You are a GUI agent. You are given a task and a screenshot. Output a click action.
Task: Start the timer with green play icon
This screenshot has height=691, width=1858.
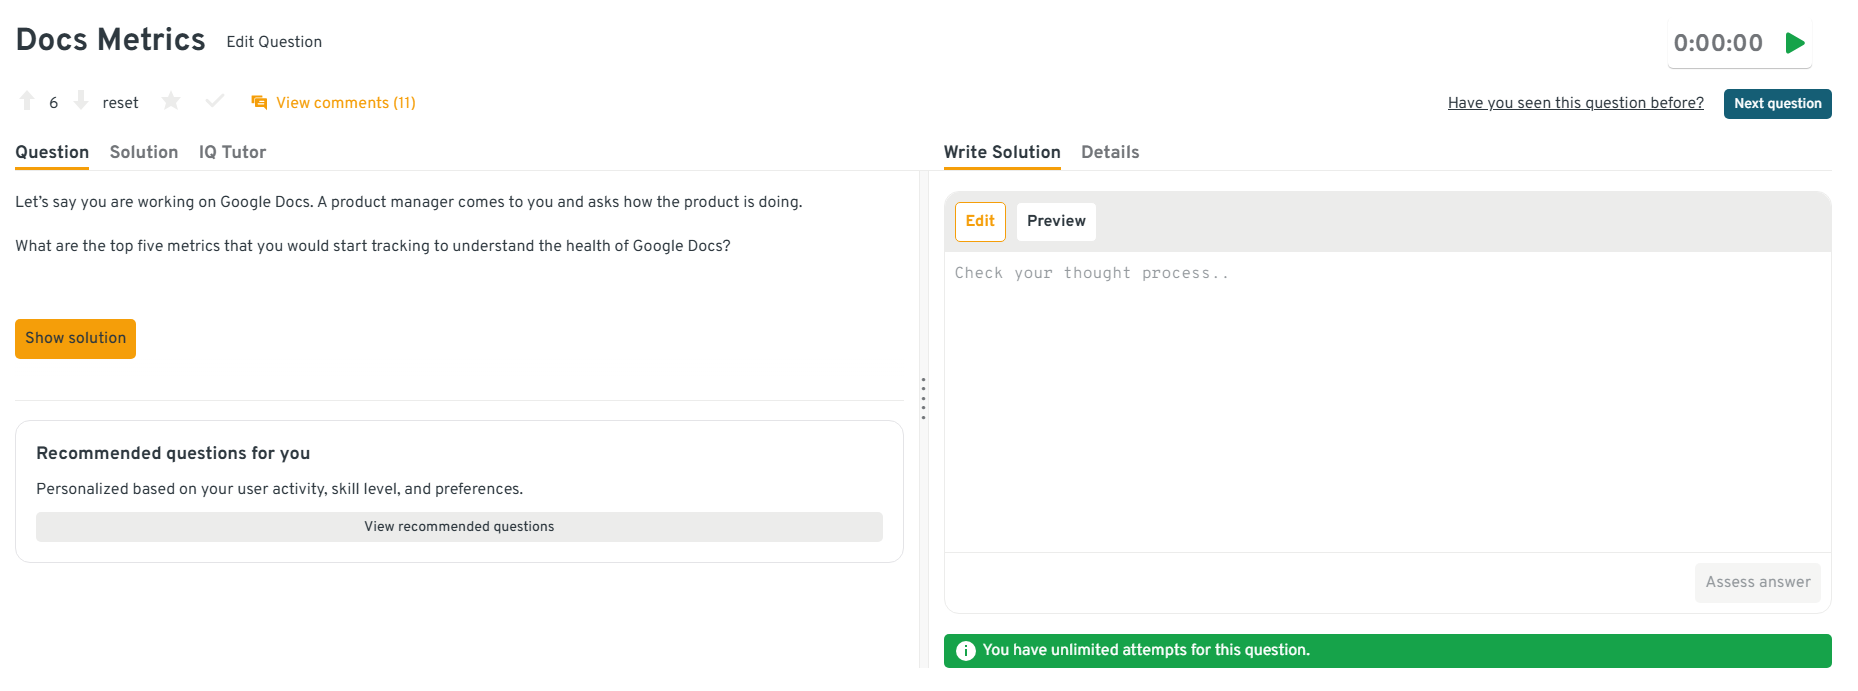point(1795,43)
